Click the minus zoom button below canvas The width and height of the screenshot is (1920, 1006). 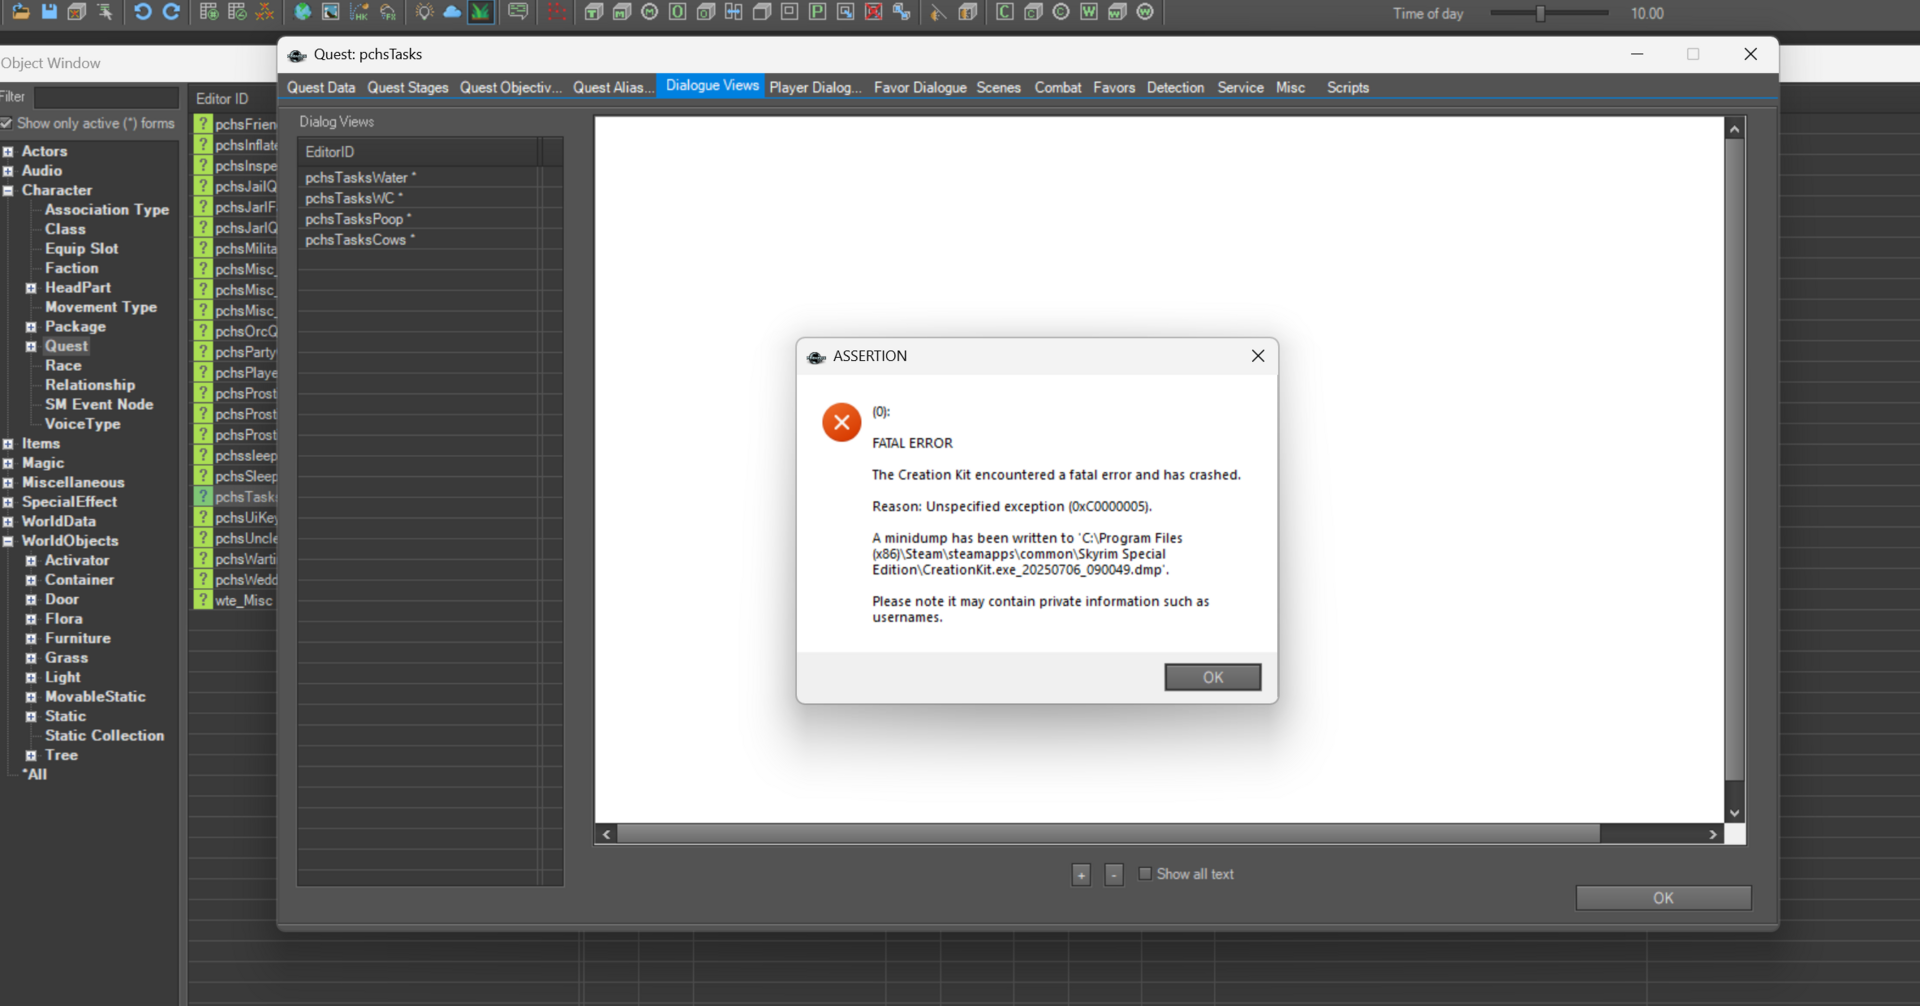click(1114, 875)
